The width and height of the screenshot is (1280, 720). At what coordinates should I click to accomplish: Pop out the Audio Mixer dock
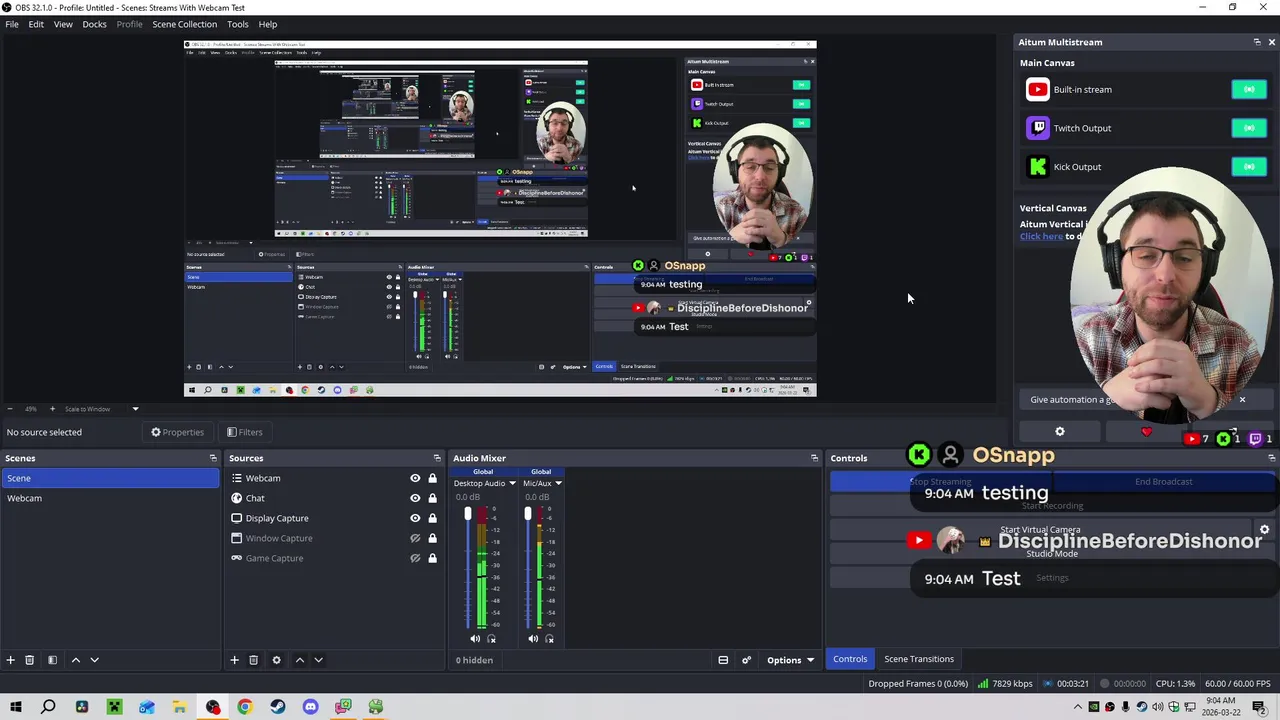814,458
